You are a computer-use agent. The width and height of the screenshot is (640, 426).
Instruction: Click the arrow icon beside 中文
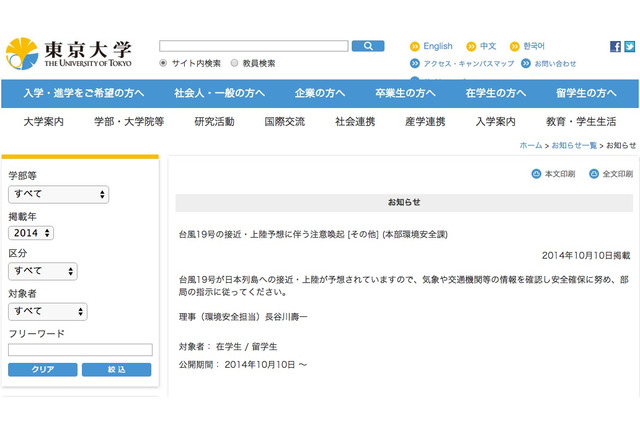(x=471, y=47)
